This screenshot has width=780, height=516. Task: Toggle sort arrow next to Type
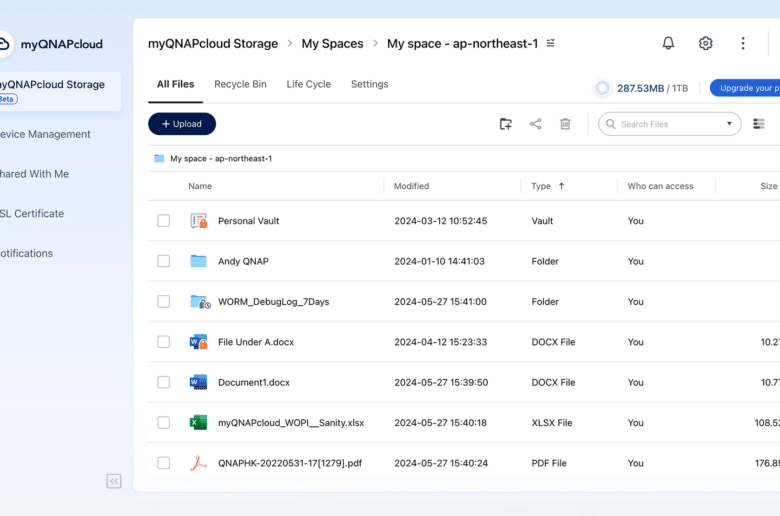tap(562, 186)
